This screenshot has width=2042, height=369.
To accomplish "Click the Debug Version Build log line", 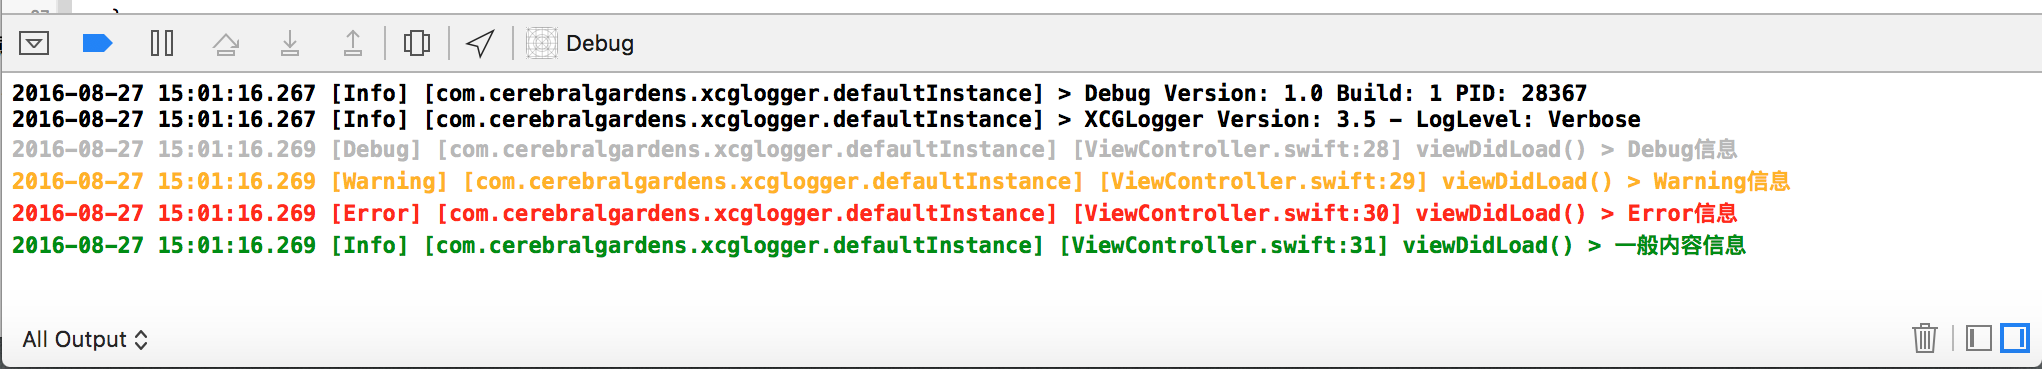I will pos(800,93).
